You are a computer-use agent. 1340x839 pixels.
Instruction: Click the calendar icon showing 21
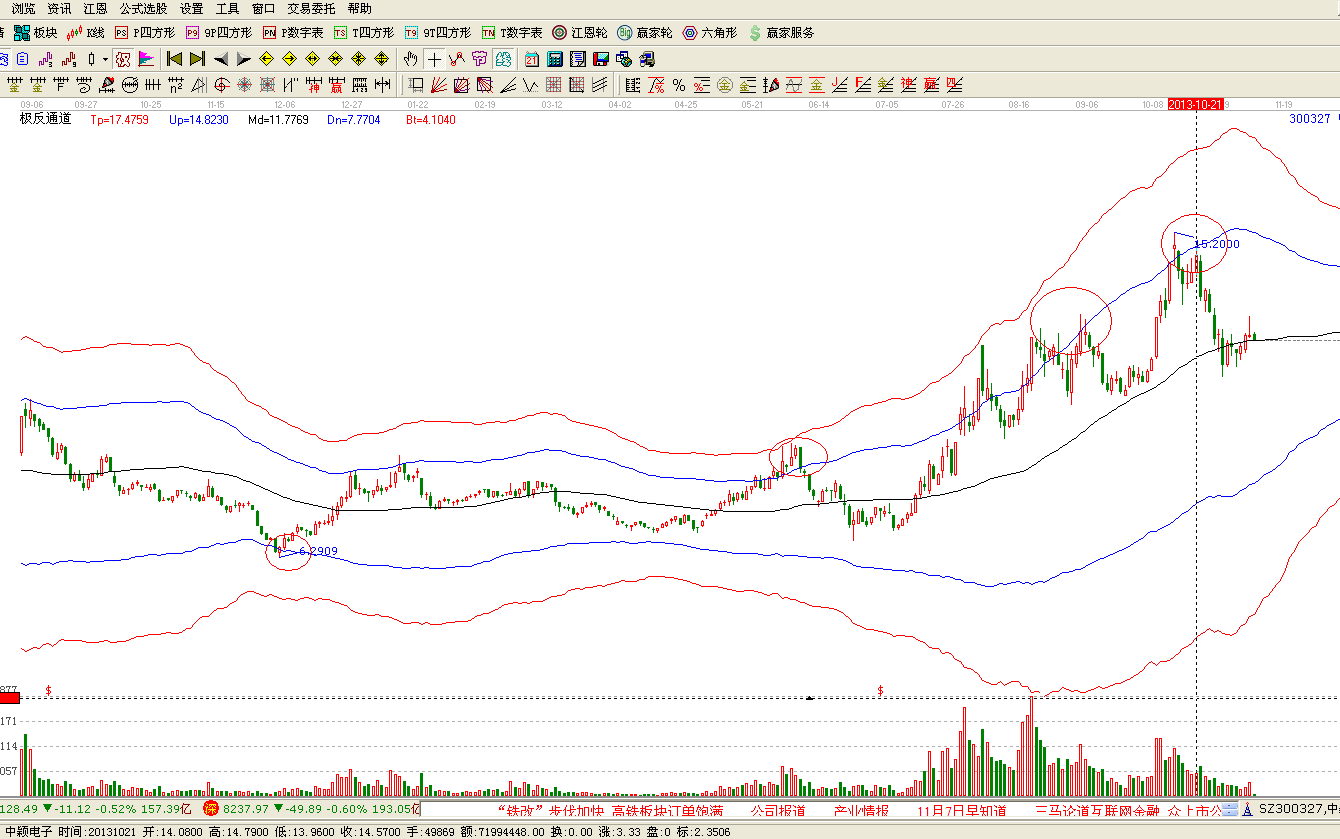(x=531, y=59)
